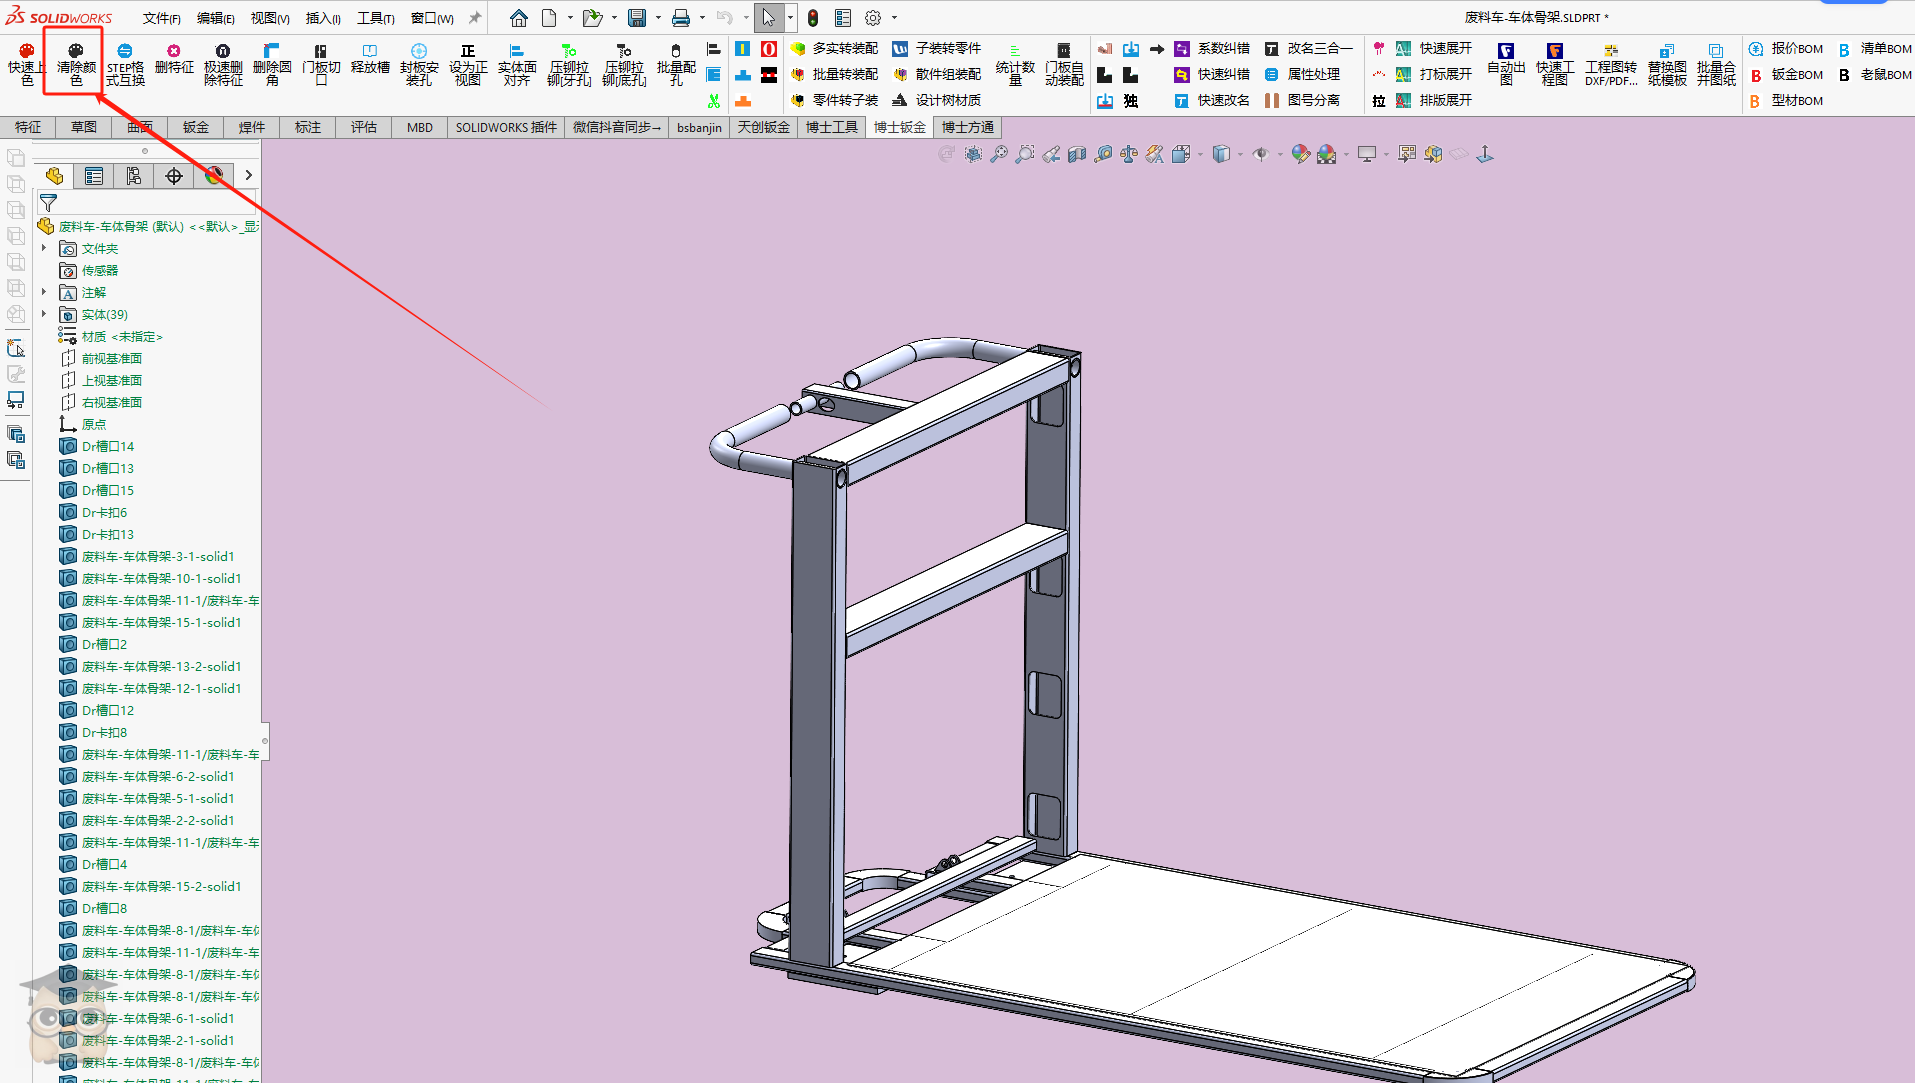Click the 快速上色 quick color tool
The width and height of the screenshot is (1915, 1083).
(x=26, y=64)
